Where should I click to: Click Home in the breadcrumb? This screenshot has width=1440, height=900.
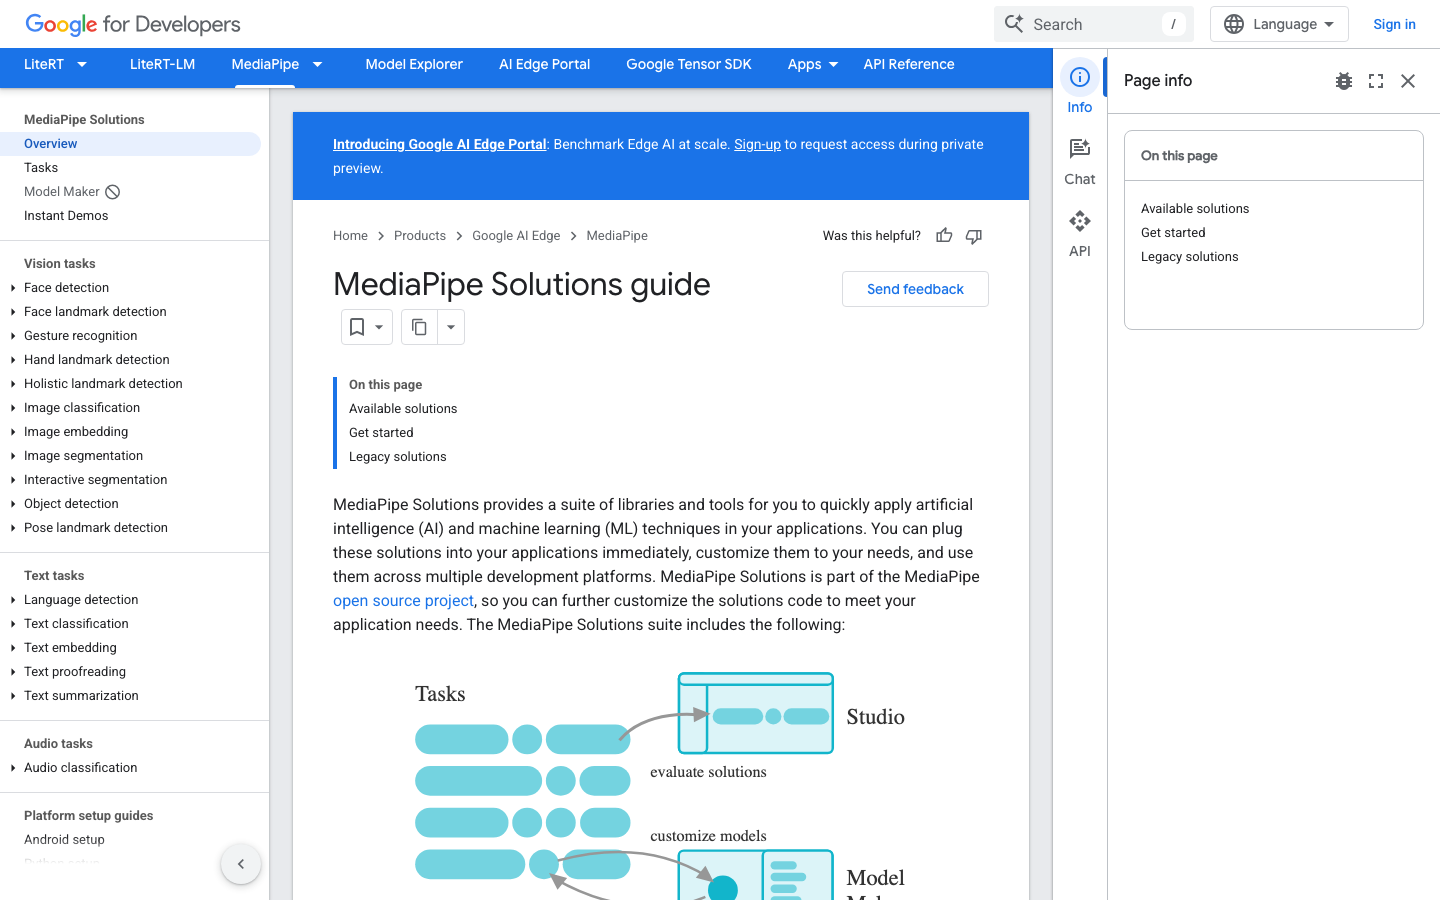[x=350, y=236]
